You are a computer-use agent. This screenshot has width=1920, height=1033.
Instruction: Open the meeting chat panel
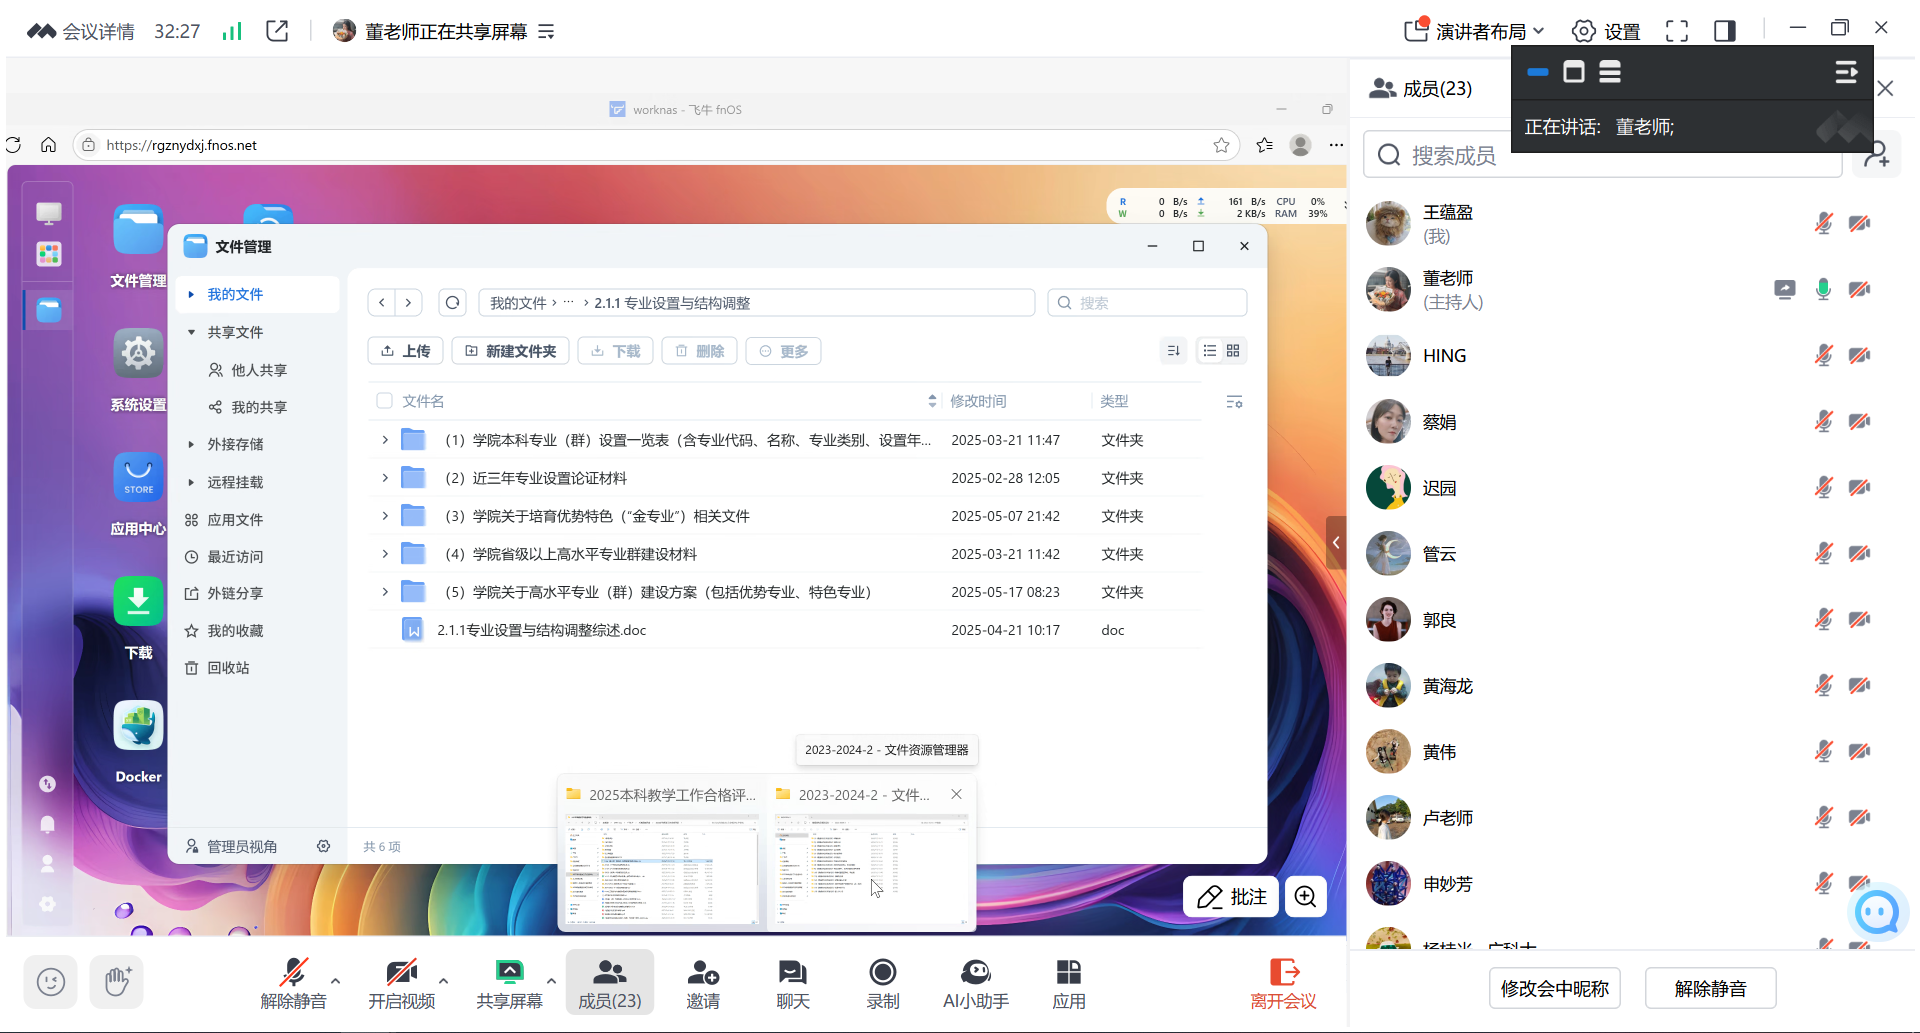[x=792, y=982]
